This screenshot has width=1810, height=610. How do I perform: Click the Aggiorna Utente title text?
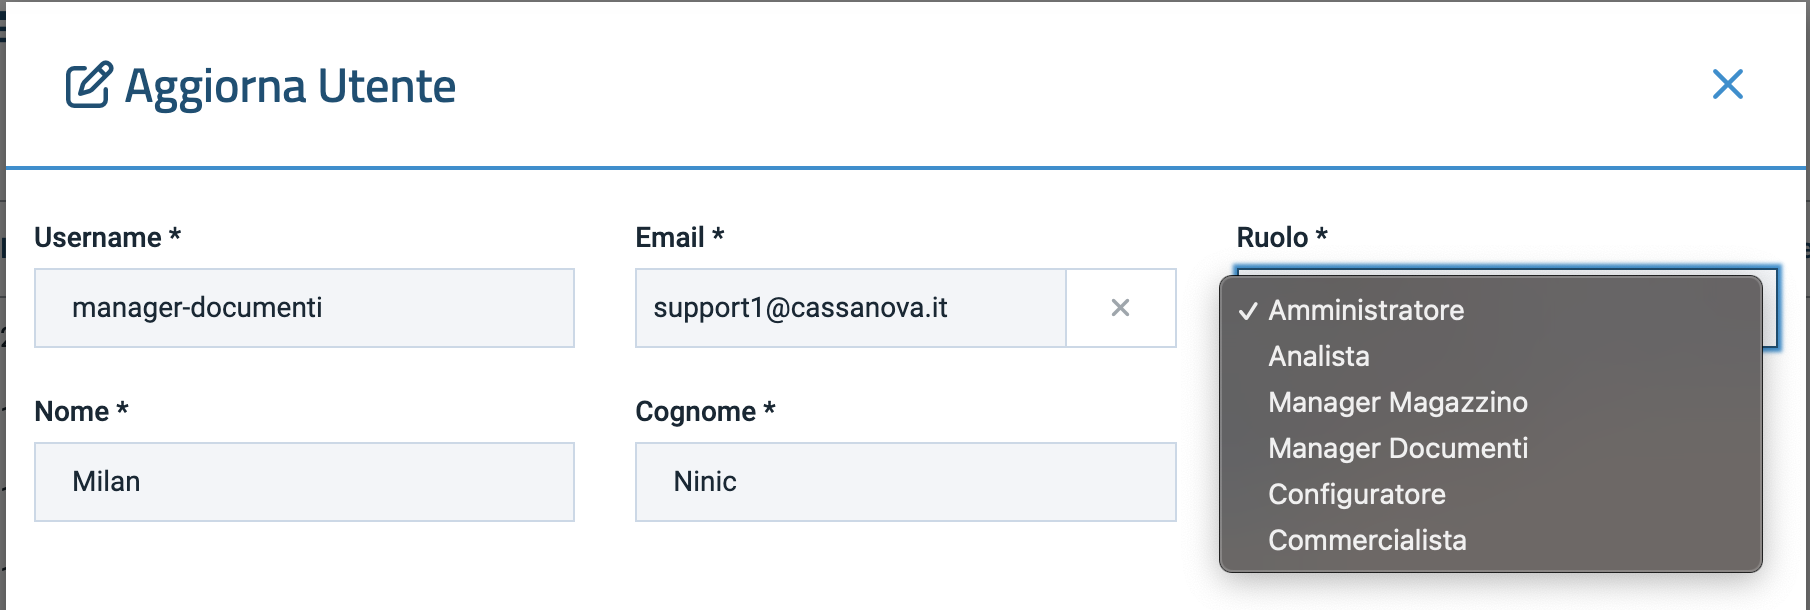click(290, 86)
